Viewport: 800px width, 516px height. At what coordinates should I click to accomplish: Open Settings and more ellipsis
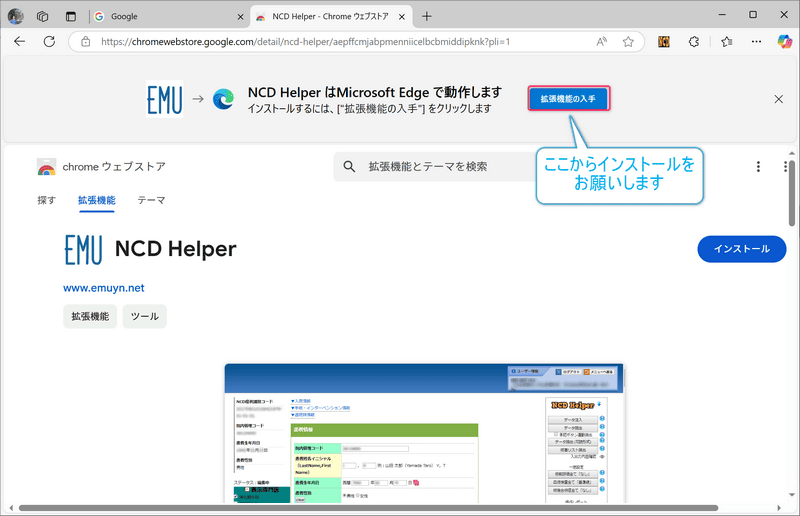point(756,42)
